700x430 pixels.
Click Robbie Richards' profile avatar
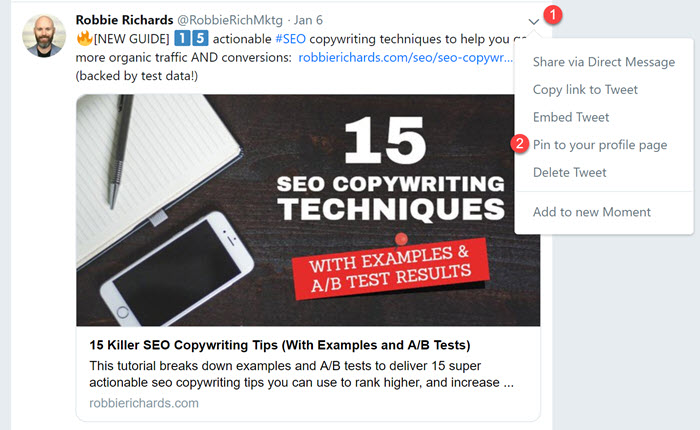44,36
